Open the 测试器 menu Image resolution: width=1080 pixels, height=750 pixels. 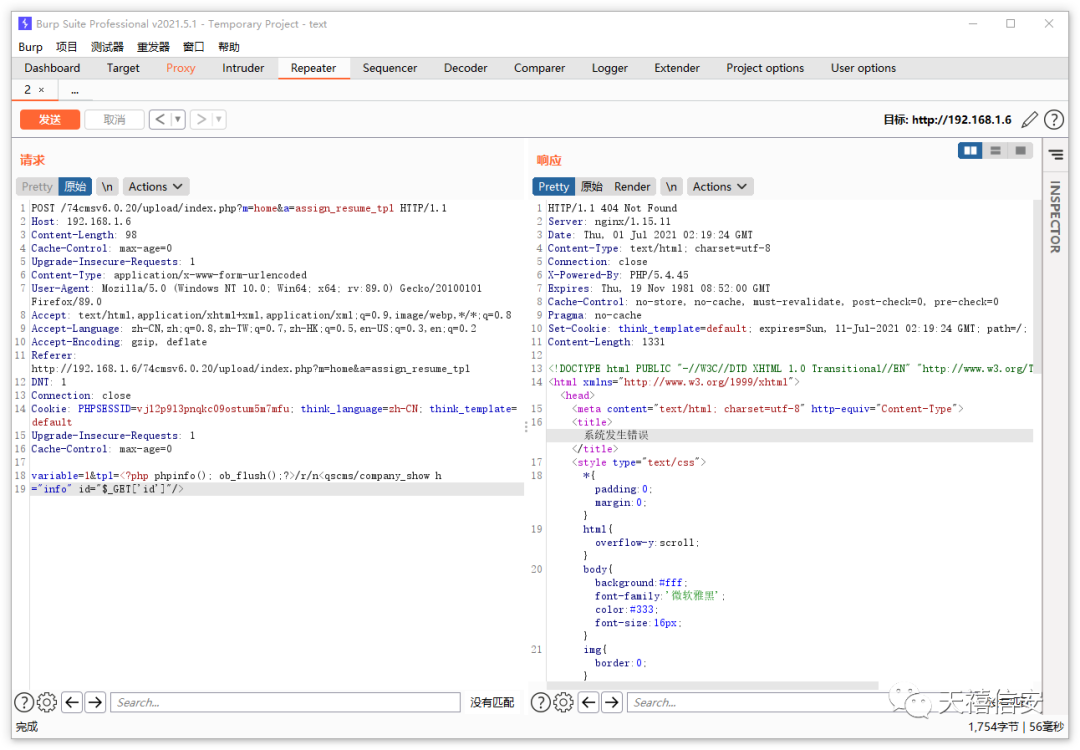(107, 47)
